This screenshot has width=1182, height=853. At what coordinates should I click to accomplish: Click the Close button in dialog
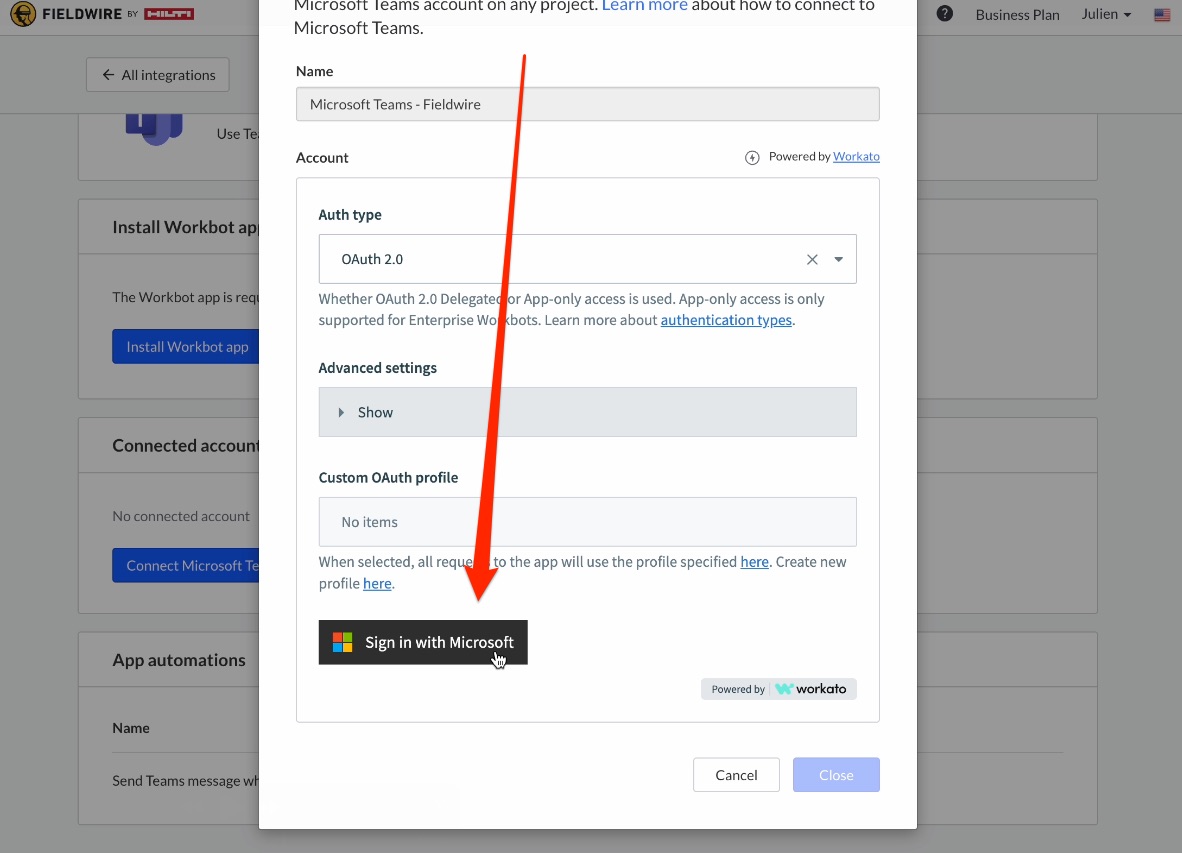(x=836, y=775)
